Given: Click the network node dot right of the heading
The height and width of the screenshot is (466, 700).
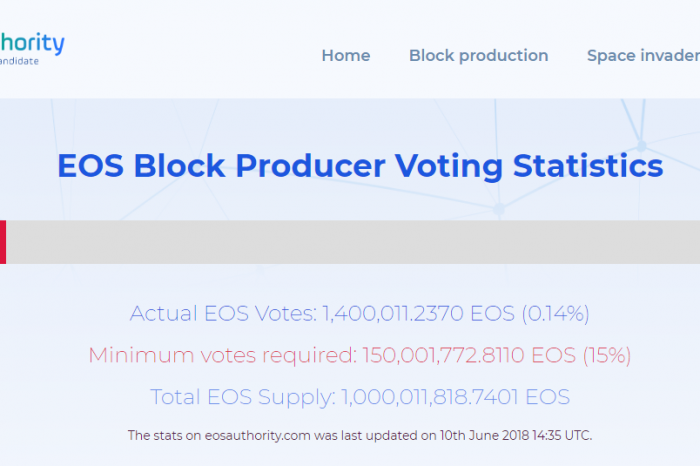Looking at the screenshot, I should [642, 146].
